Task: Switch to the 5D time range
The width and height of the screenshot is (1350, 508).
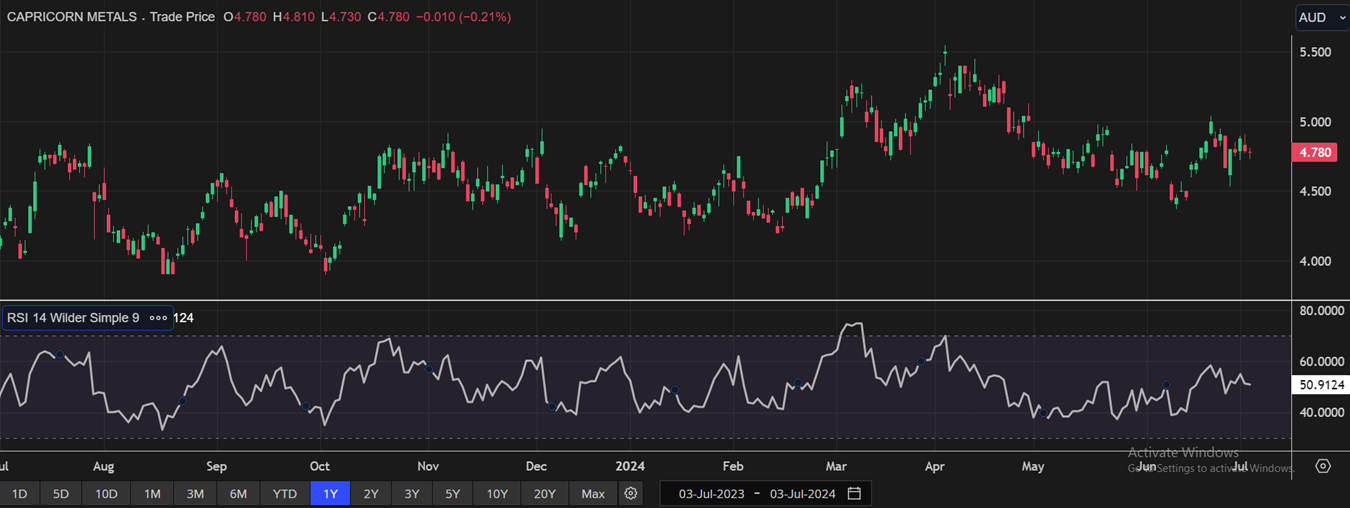Action: 61,493
